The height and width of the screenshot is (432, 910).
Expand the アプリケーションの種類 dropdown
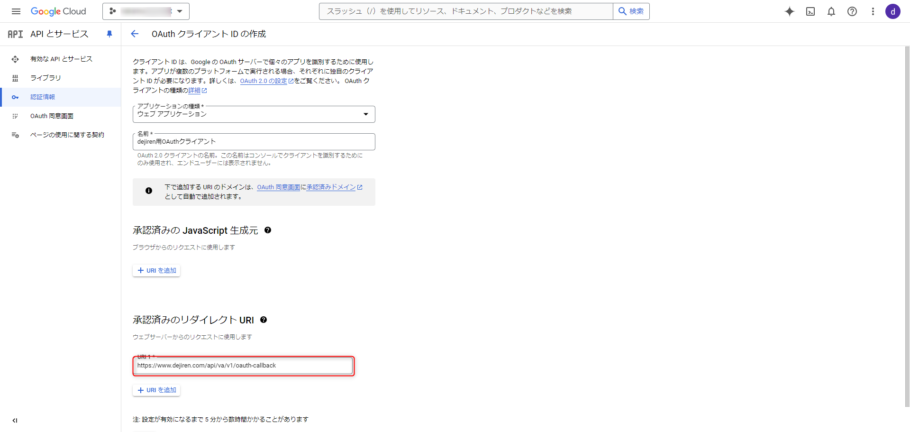[254, 114]
